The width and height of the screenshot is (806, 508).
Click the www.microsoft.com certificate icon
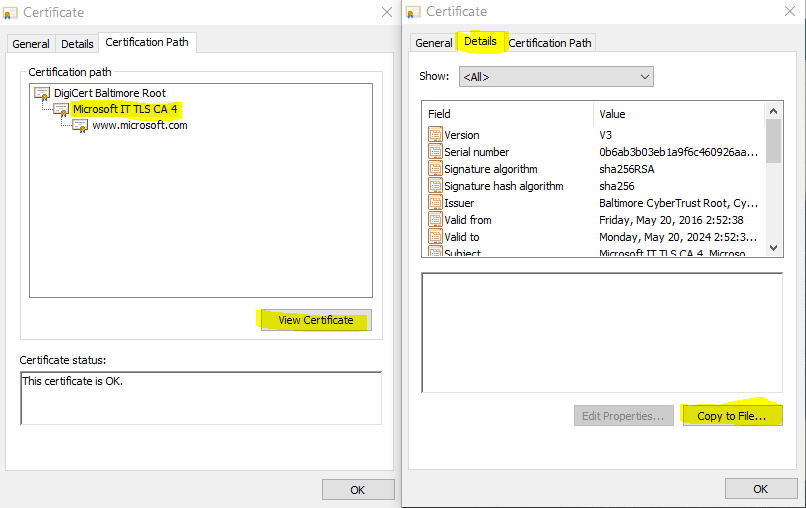(x=80, y=125)
